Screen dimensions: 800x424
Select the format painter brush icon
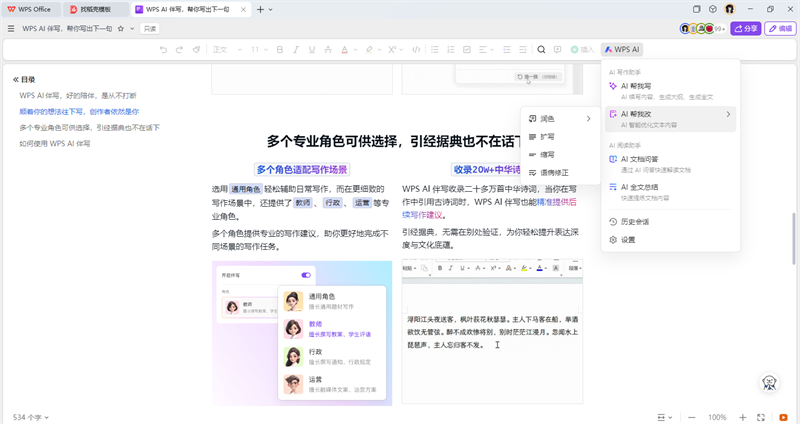[x=196, y=49]
